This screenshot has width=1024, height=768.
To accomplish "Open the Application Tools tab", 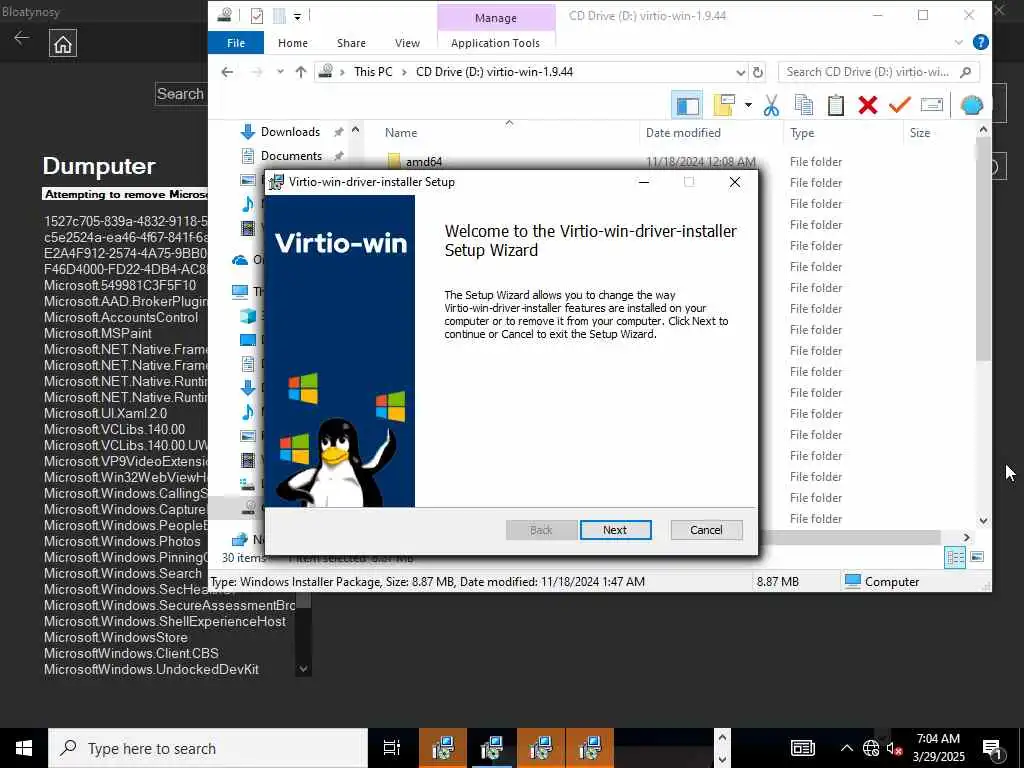I will coord(496,43).
